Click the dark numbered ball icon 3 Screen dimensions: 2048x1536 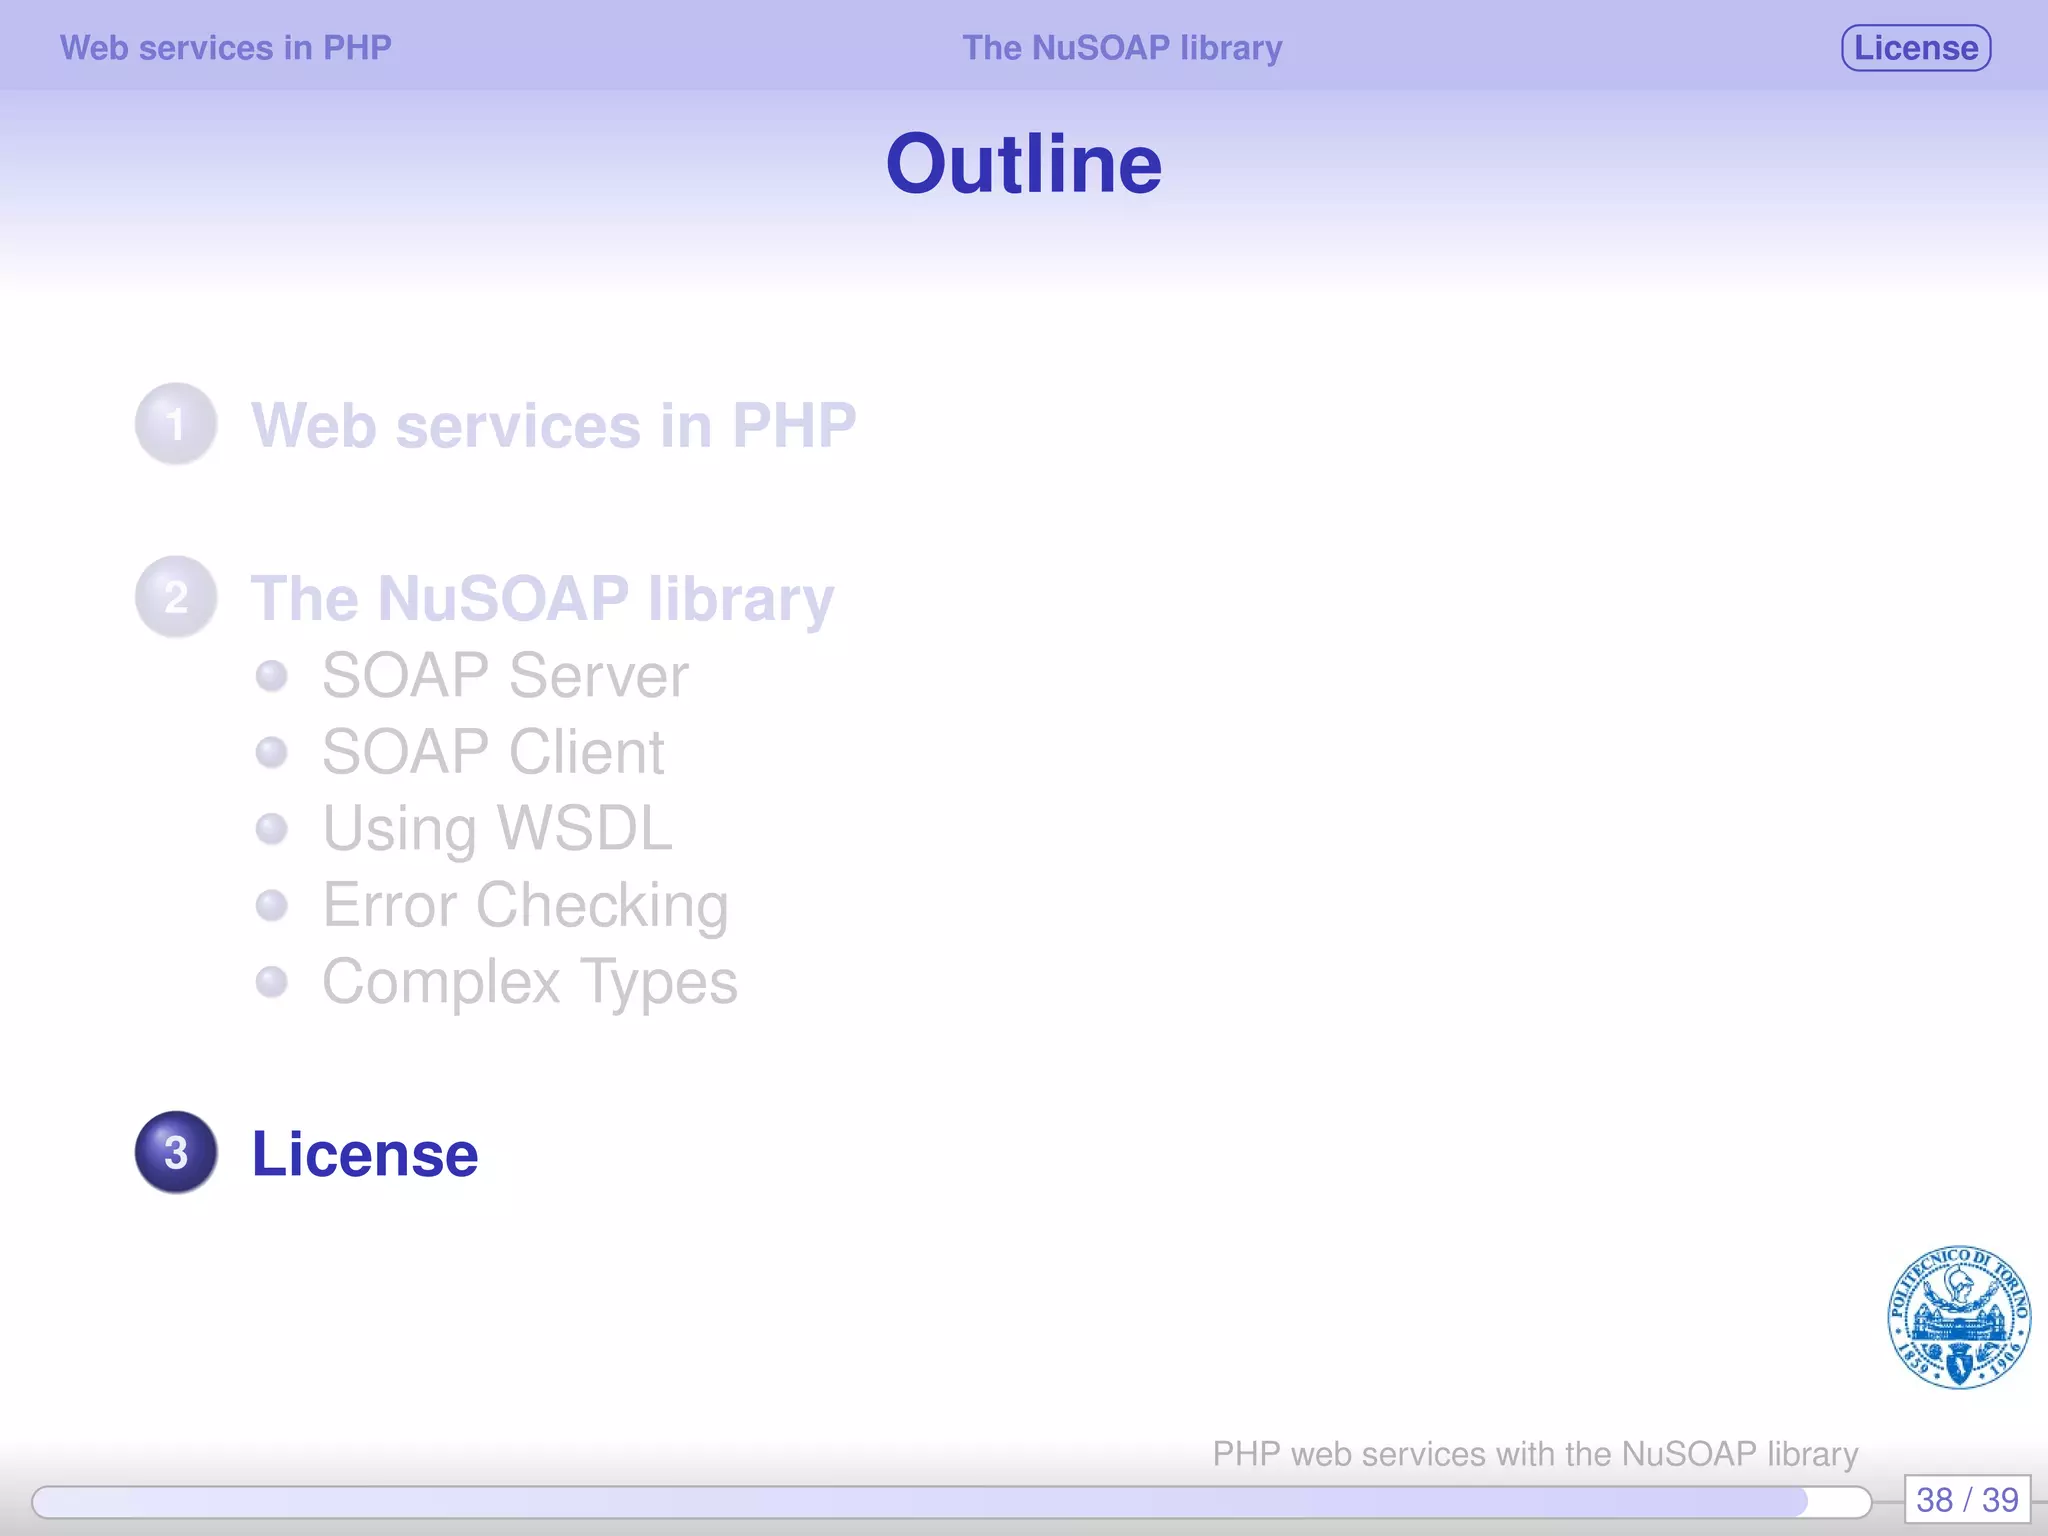coord(176,1152)
